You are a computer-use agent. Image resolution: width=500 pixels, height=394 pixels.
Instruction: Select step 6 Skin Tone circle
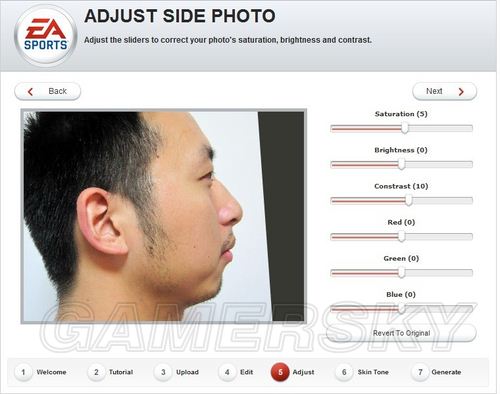pos(344,372)
